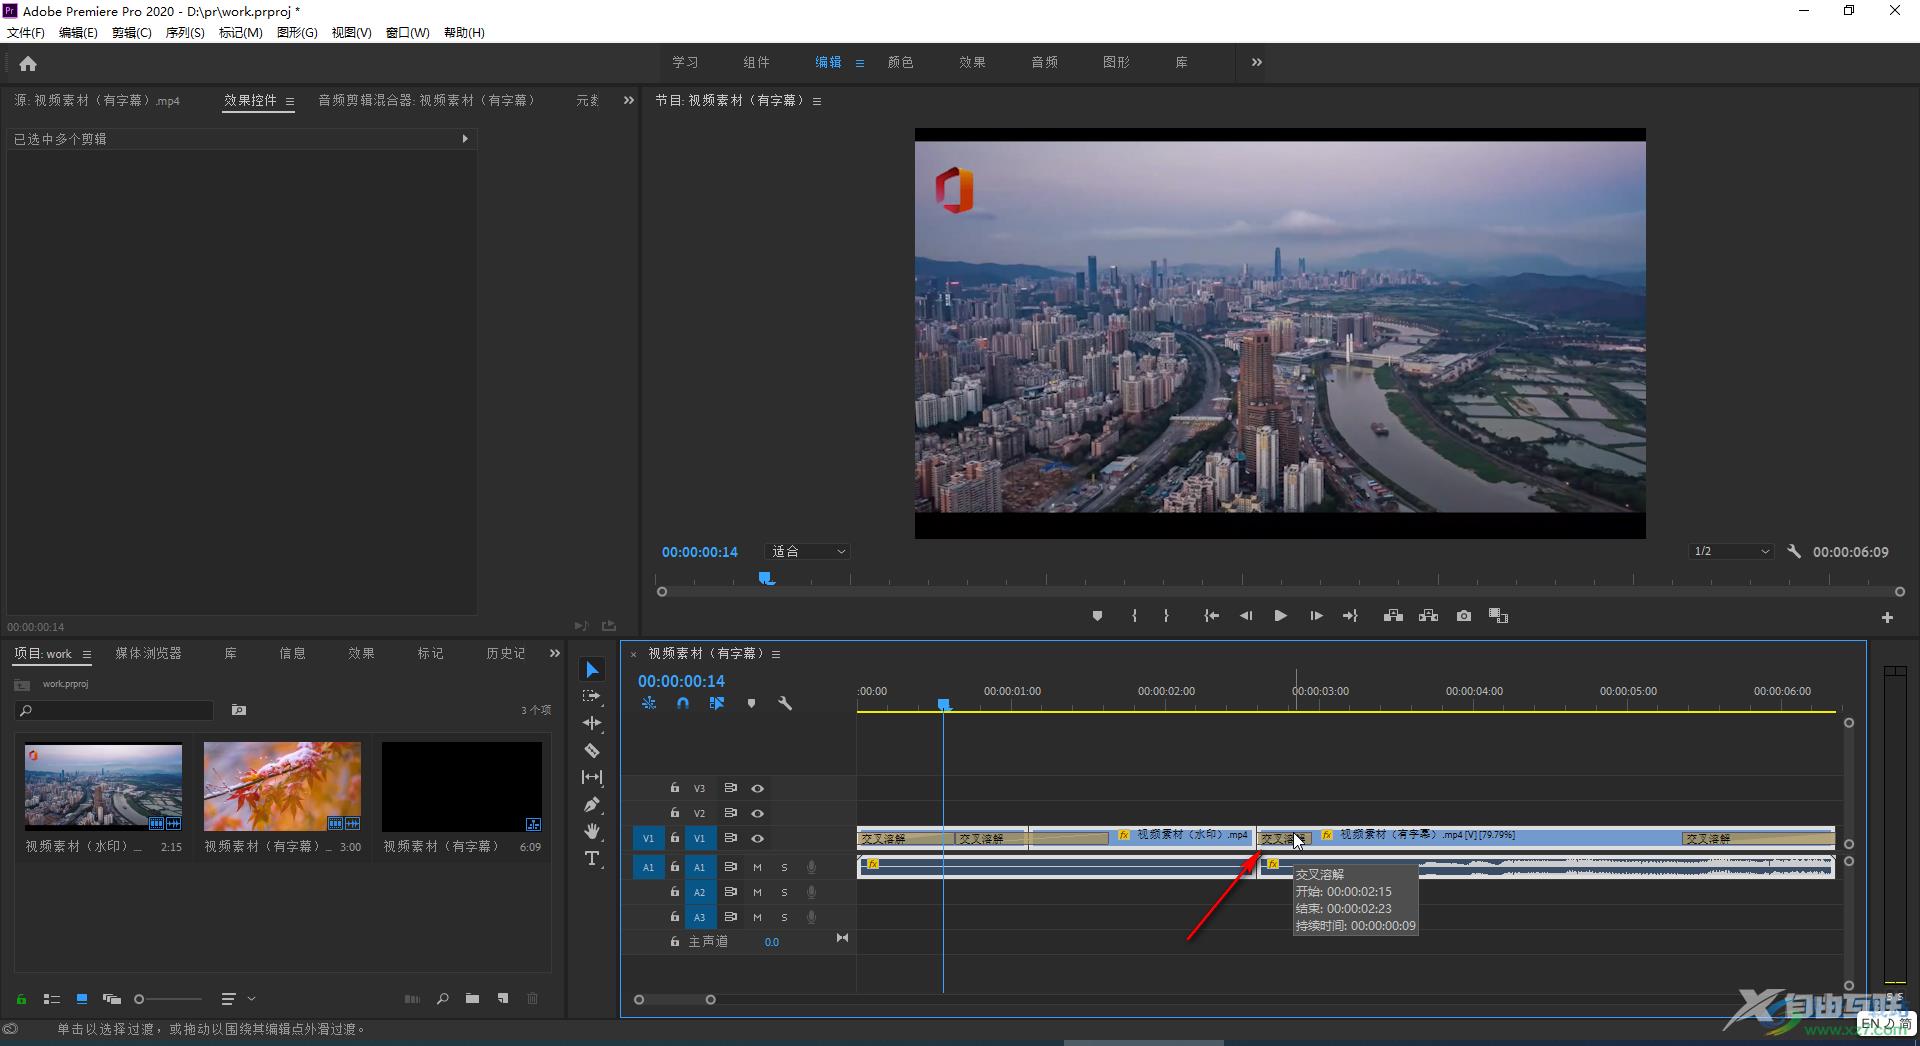
Task: Toggle V3 track output eye
Action: tap(757, 788)
